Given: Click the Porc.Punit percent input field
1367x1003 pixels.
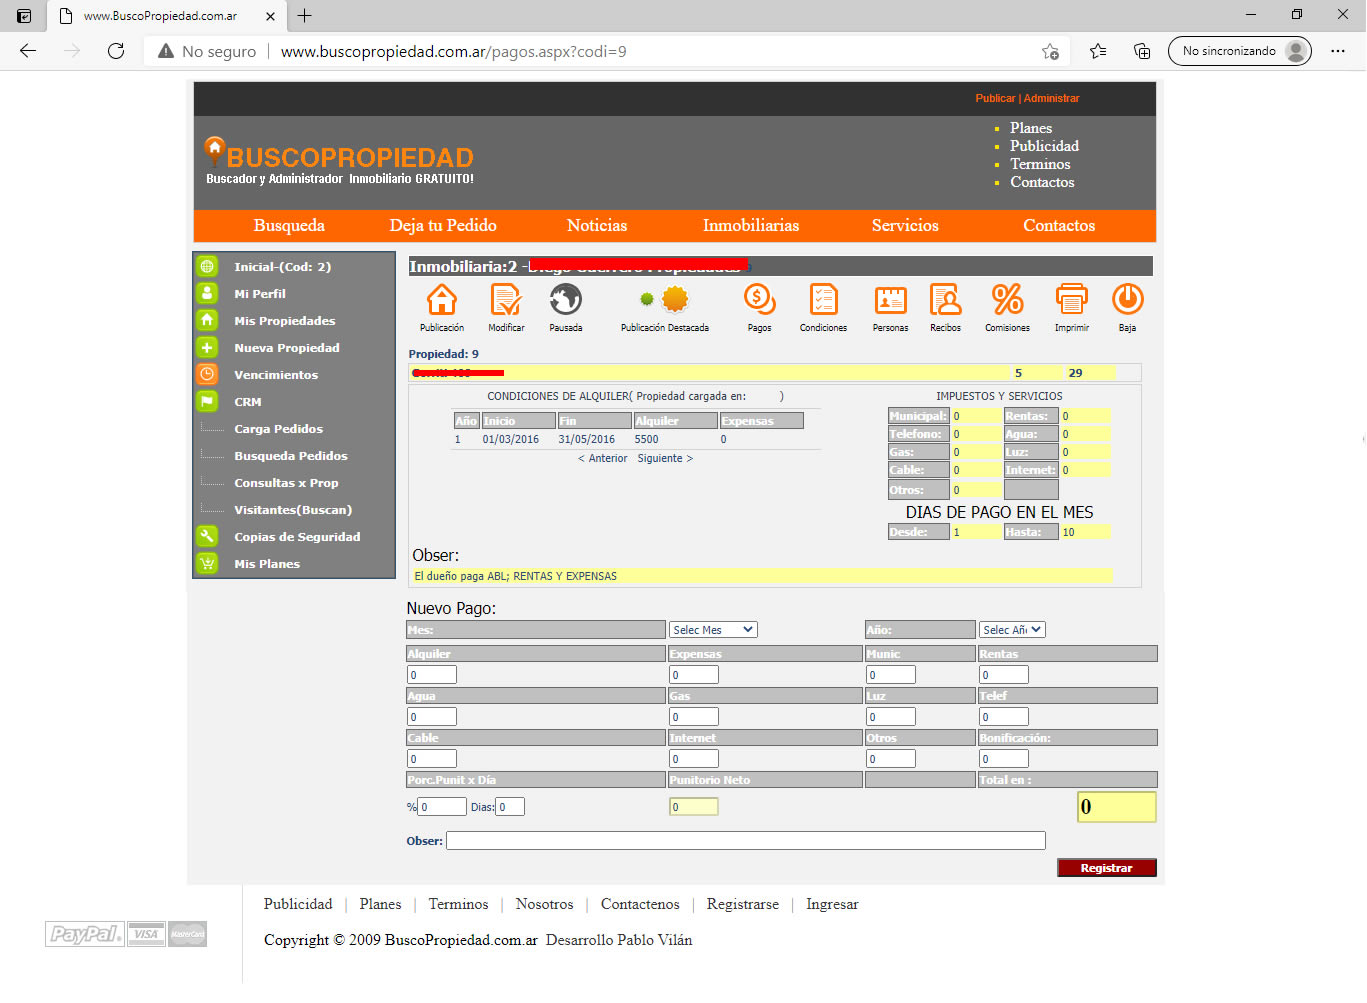Looking at the screenshot, I should coord(442,807).
